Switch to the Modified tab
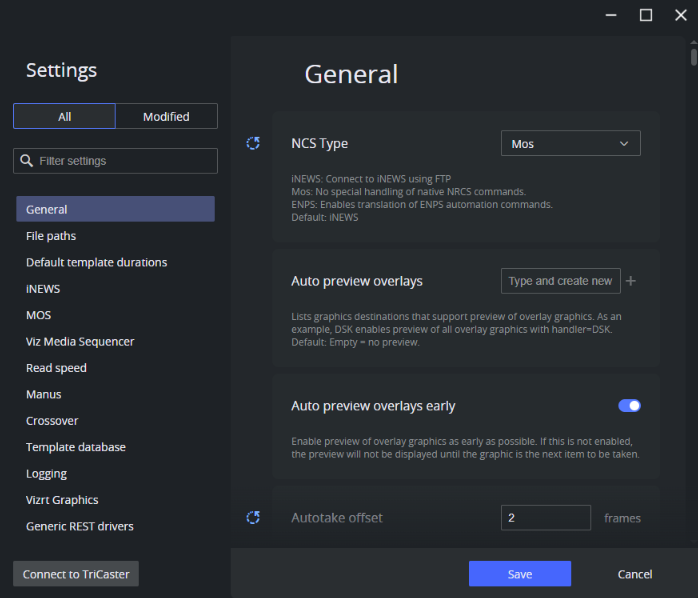 coord(166,117)
